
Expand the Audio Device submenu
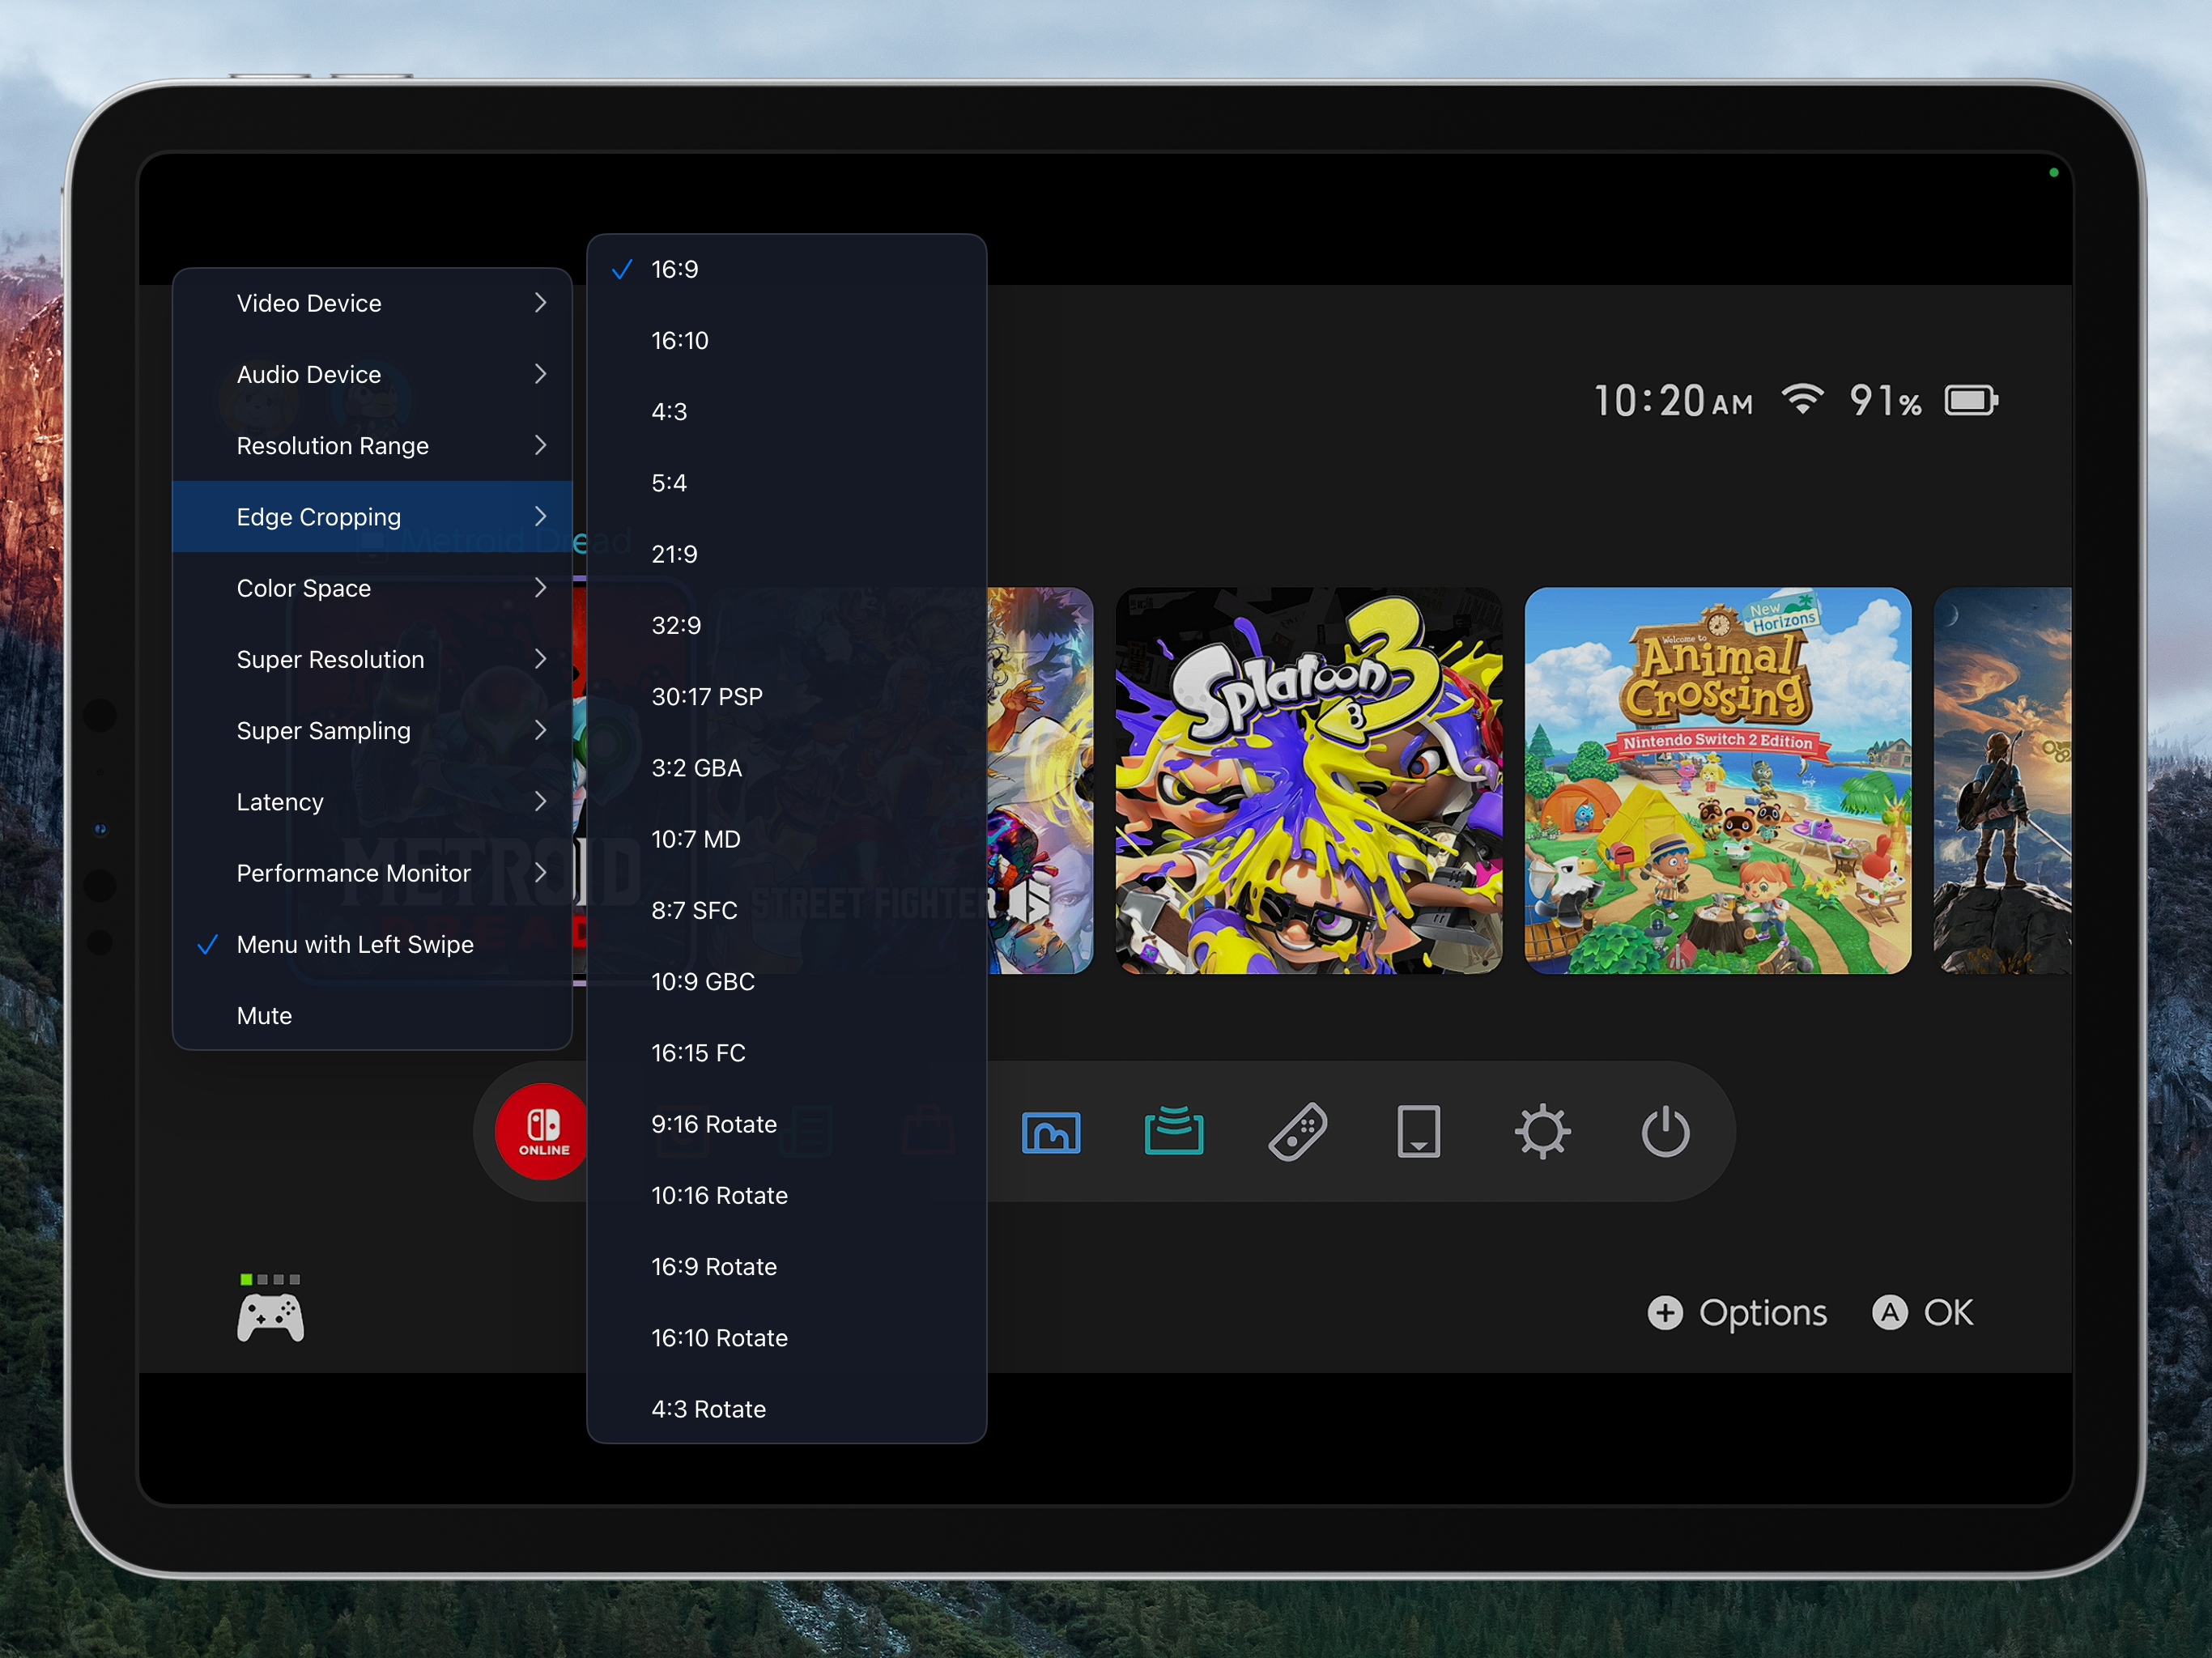(372, 374)
